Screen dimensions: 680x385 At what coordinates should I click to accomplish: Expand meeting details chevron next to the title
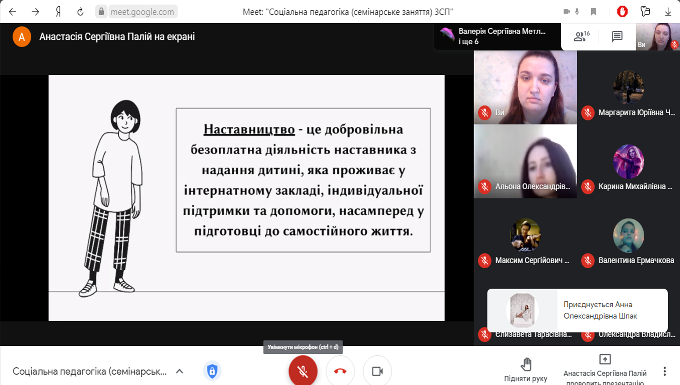180,371
